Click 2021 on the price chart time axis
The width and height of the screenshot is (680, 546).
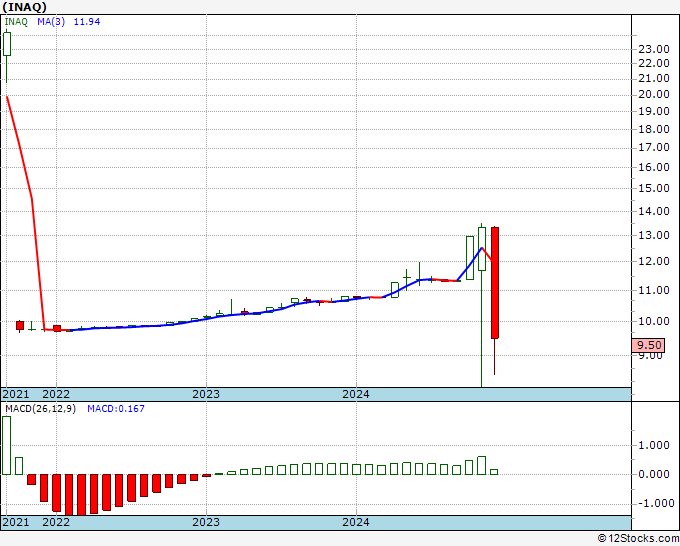(16, 394)
